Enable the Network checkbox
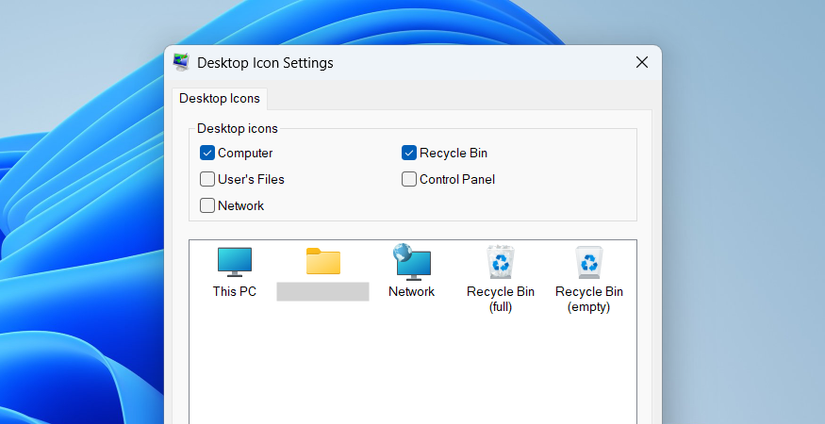 (x=207, y=206)
